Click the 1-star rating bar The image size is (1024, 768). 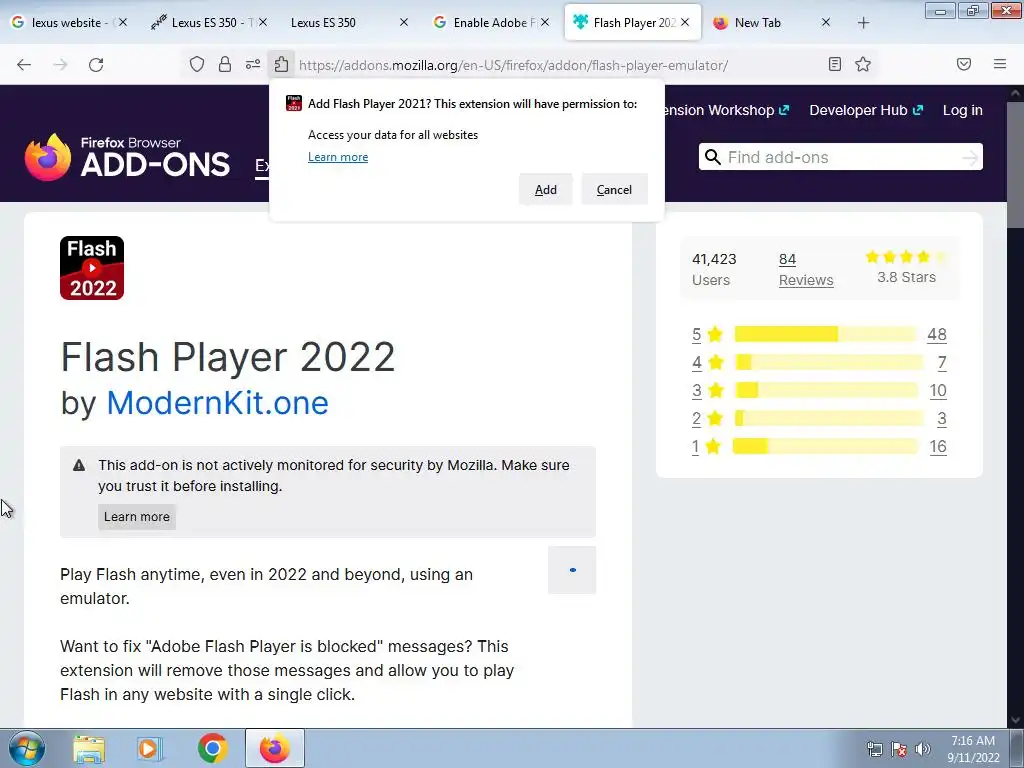tap(825, 447)
